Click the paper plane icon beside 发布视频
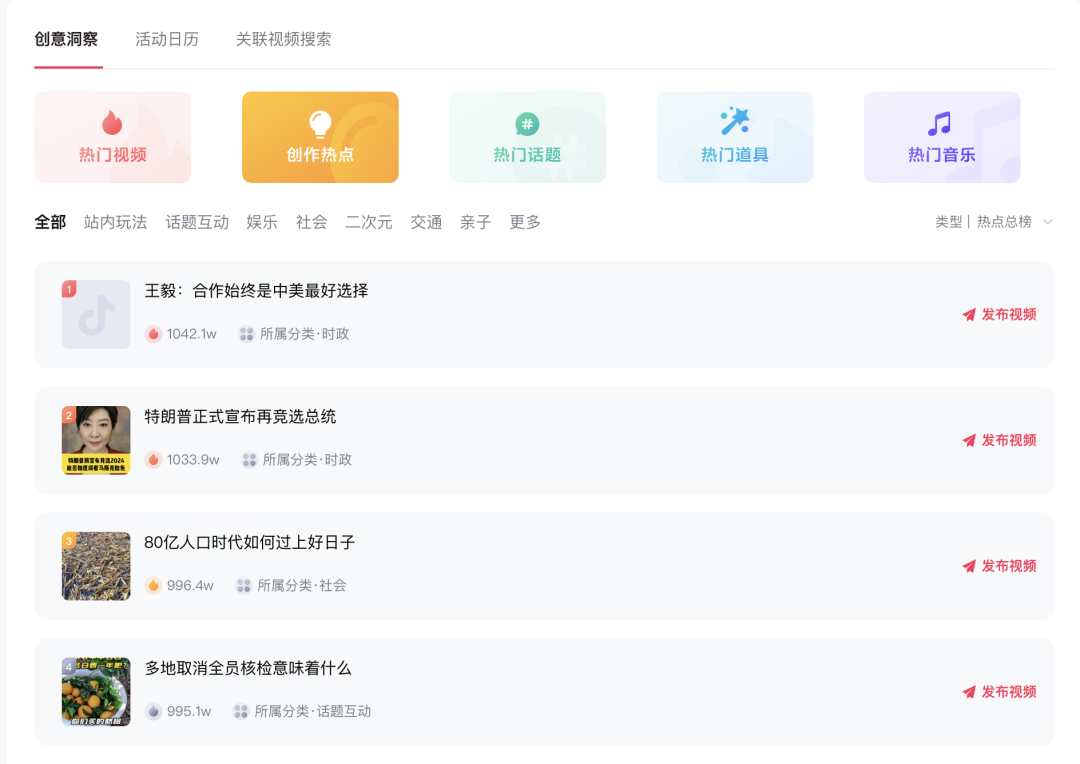 pyautogui.click(x=968, y=314)
